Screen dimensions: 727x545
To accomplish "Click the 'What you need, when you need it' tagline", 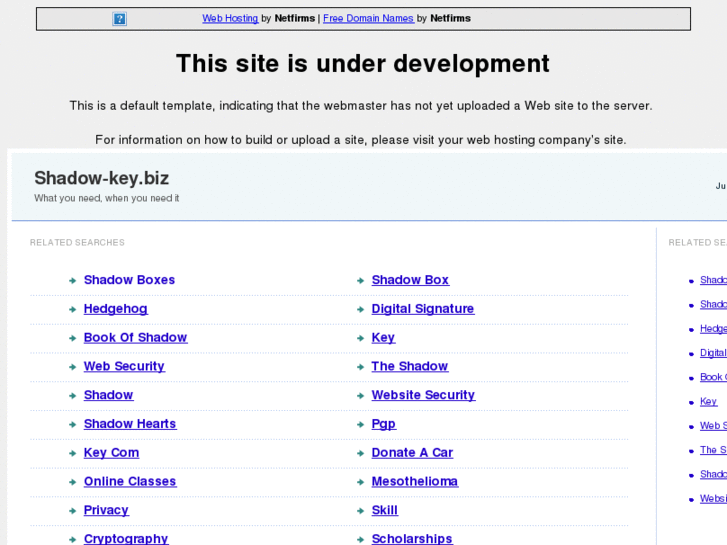I will pos(107,198).
